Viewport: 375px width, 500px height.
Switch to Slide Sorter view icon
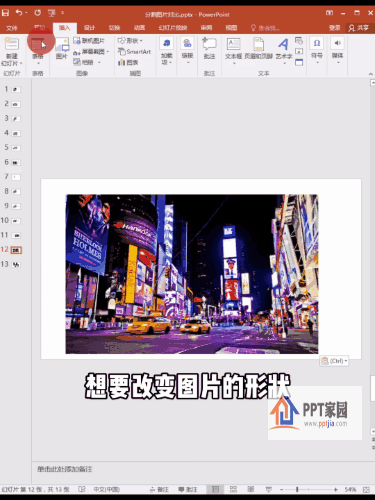233,489
